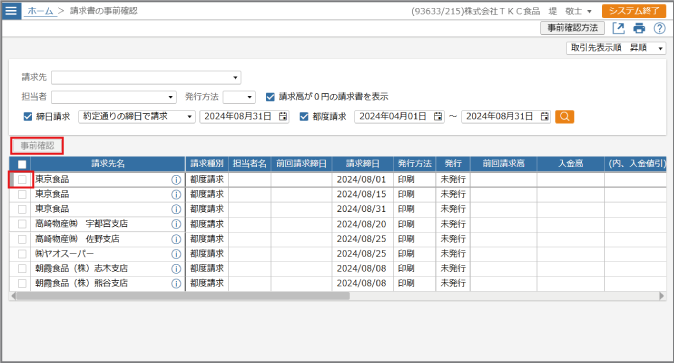This screenshot has height=363, width=674.
Task: Click 印刷 cell in 朝霞食品（株）熊谷支店 row
Action: point(415,283)
